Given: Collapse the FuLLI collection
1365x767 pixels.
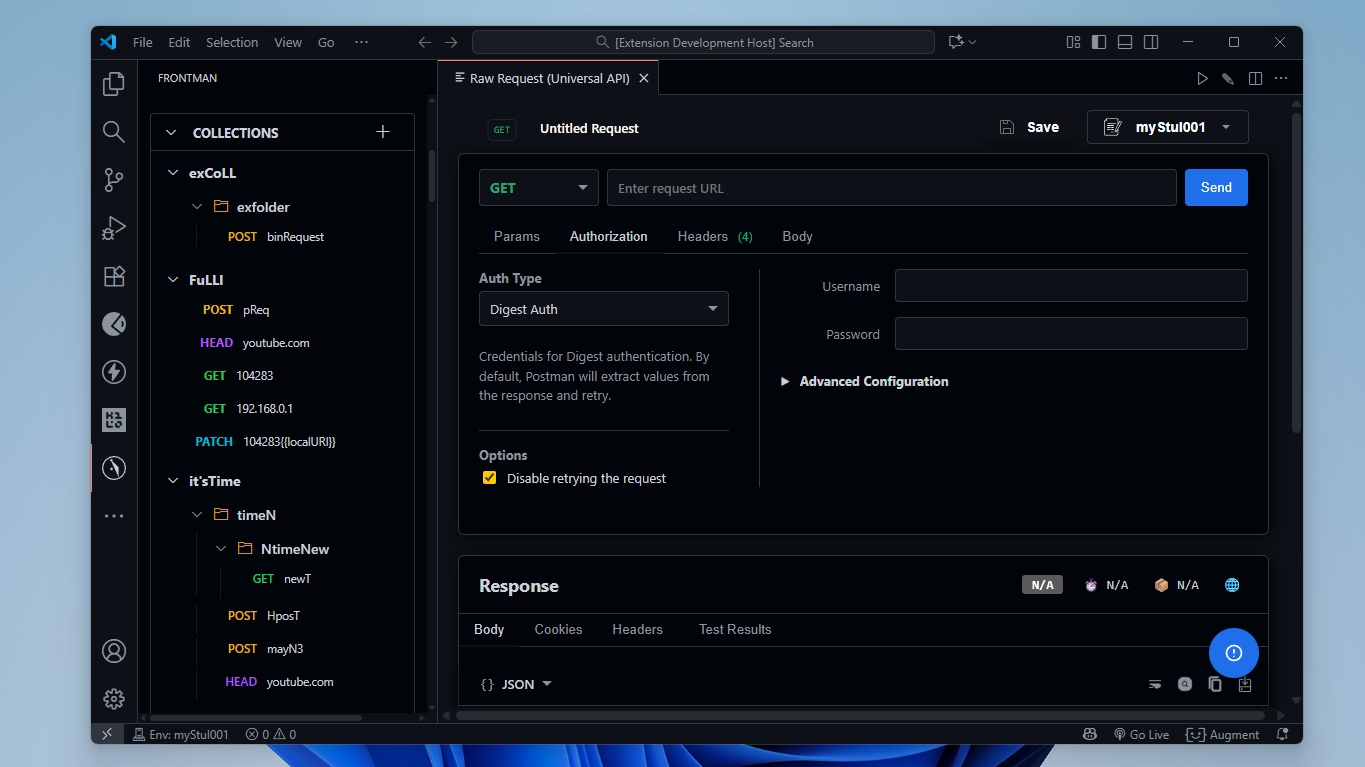Looking at the screenshot, I should pos(171,280).
